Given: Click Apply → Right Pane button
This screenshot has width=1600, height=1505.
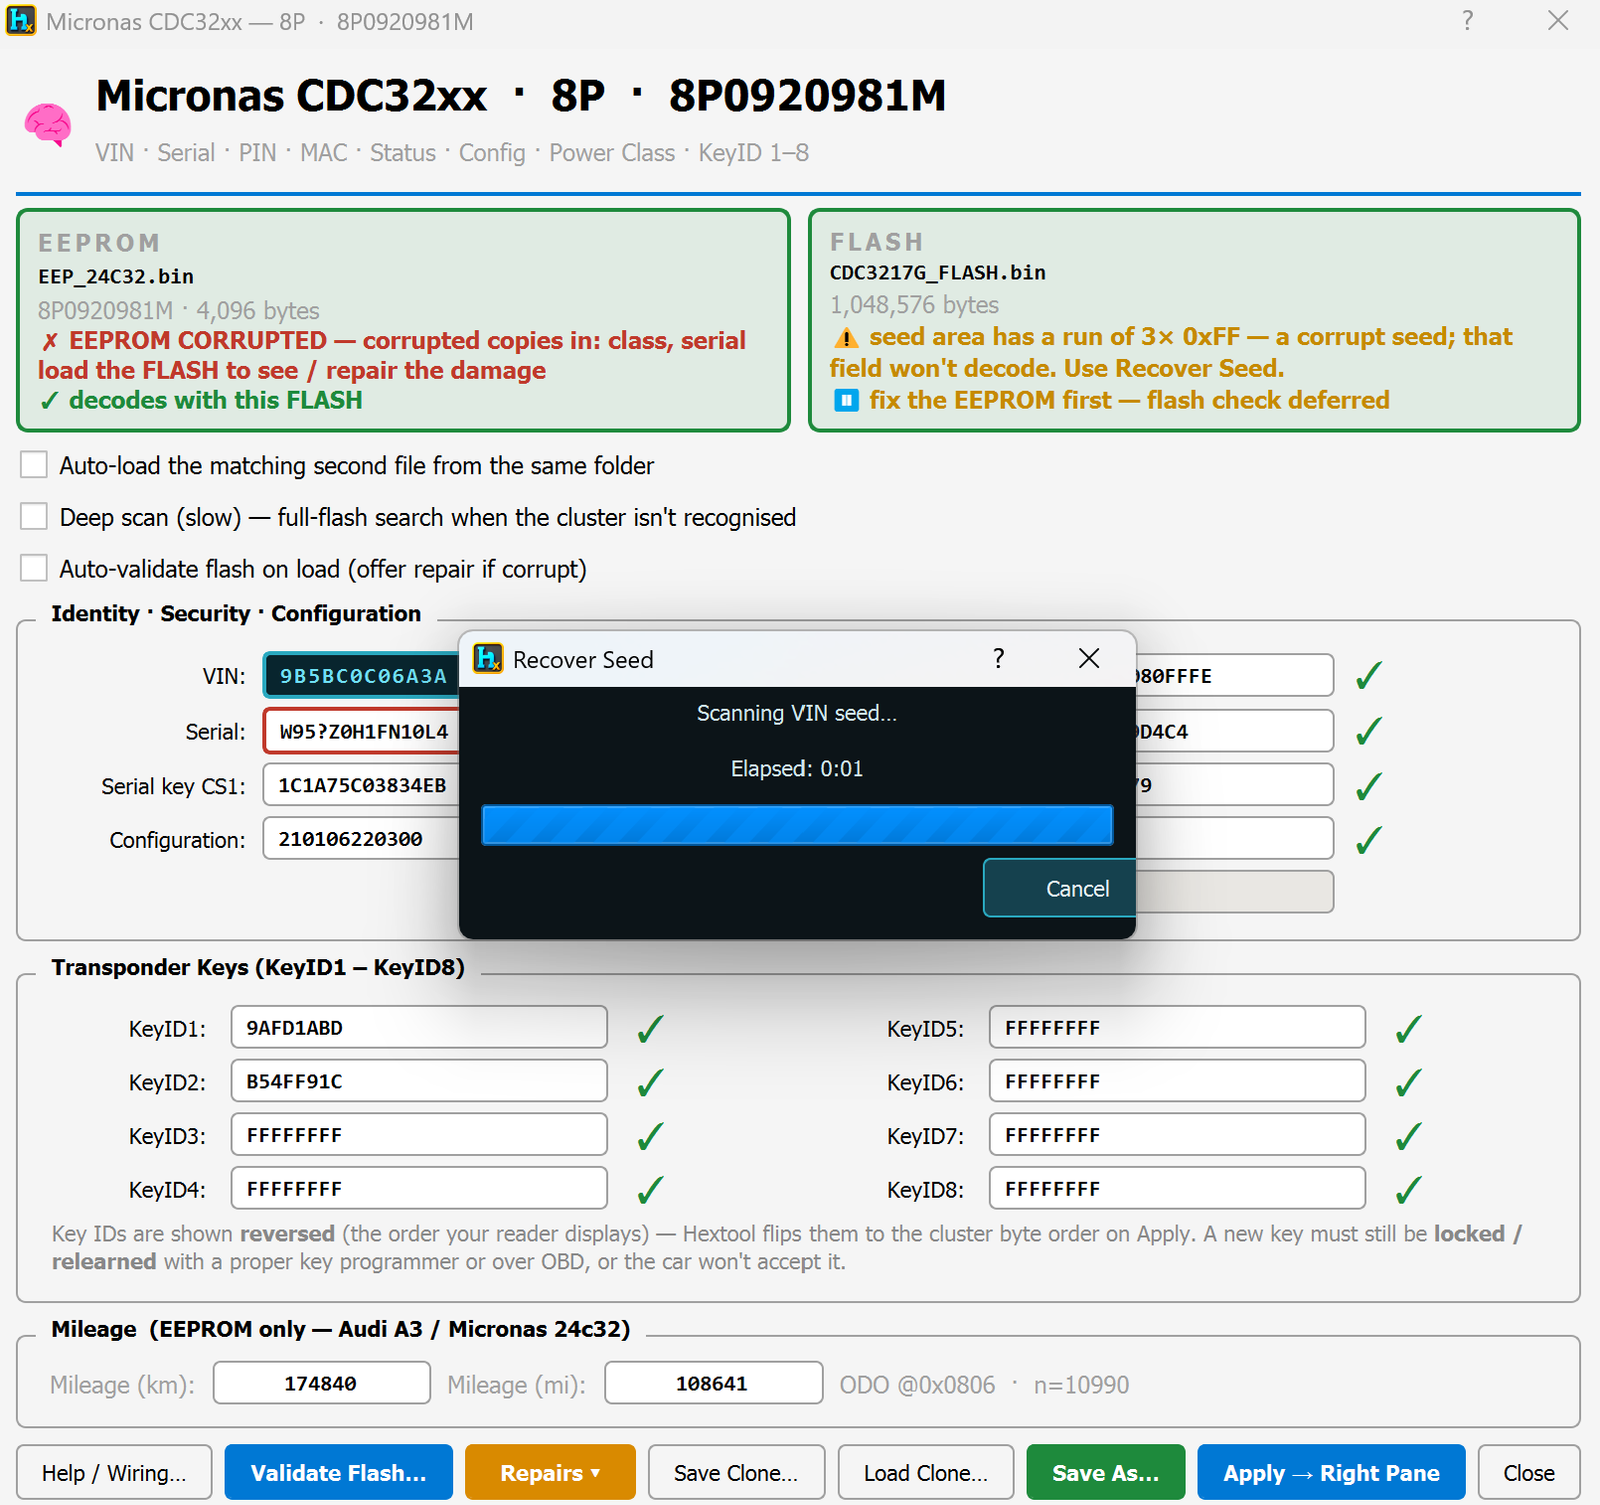Looking at the screenshot, I should [x=1331, y=1472].
